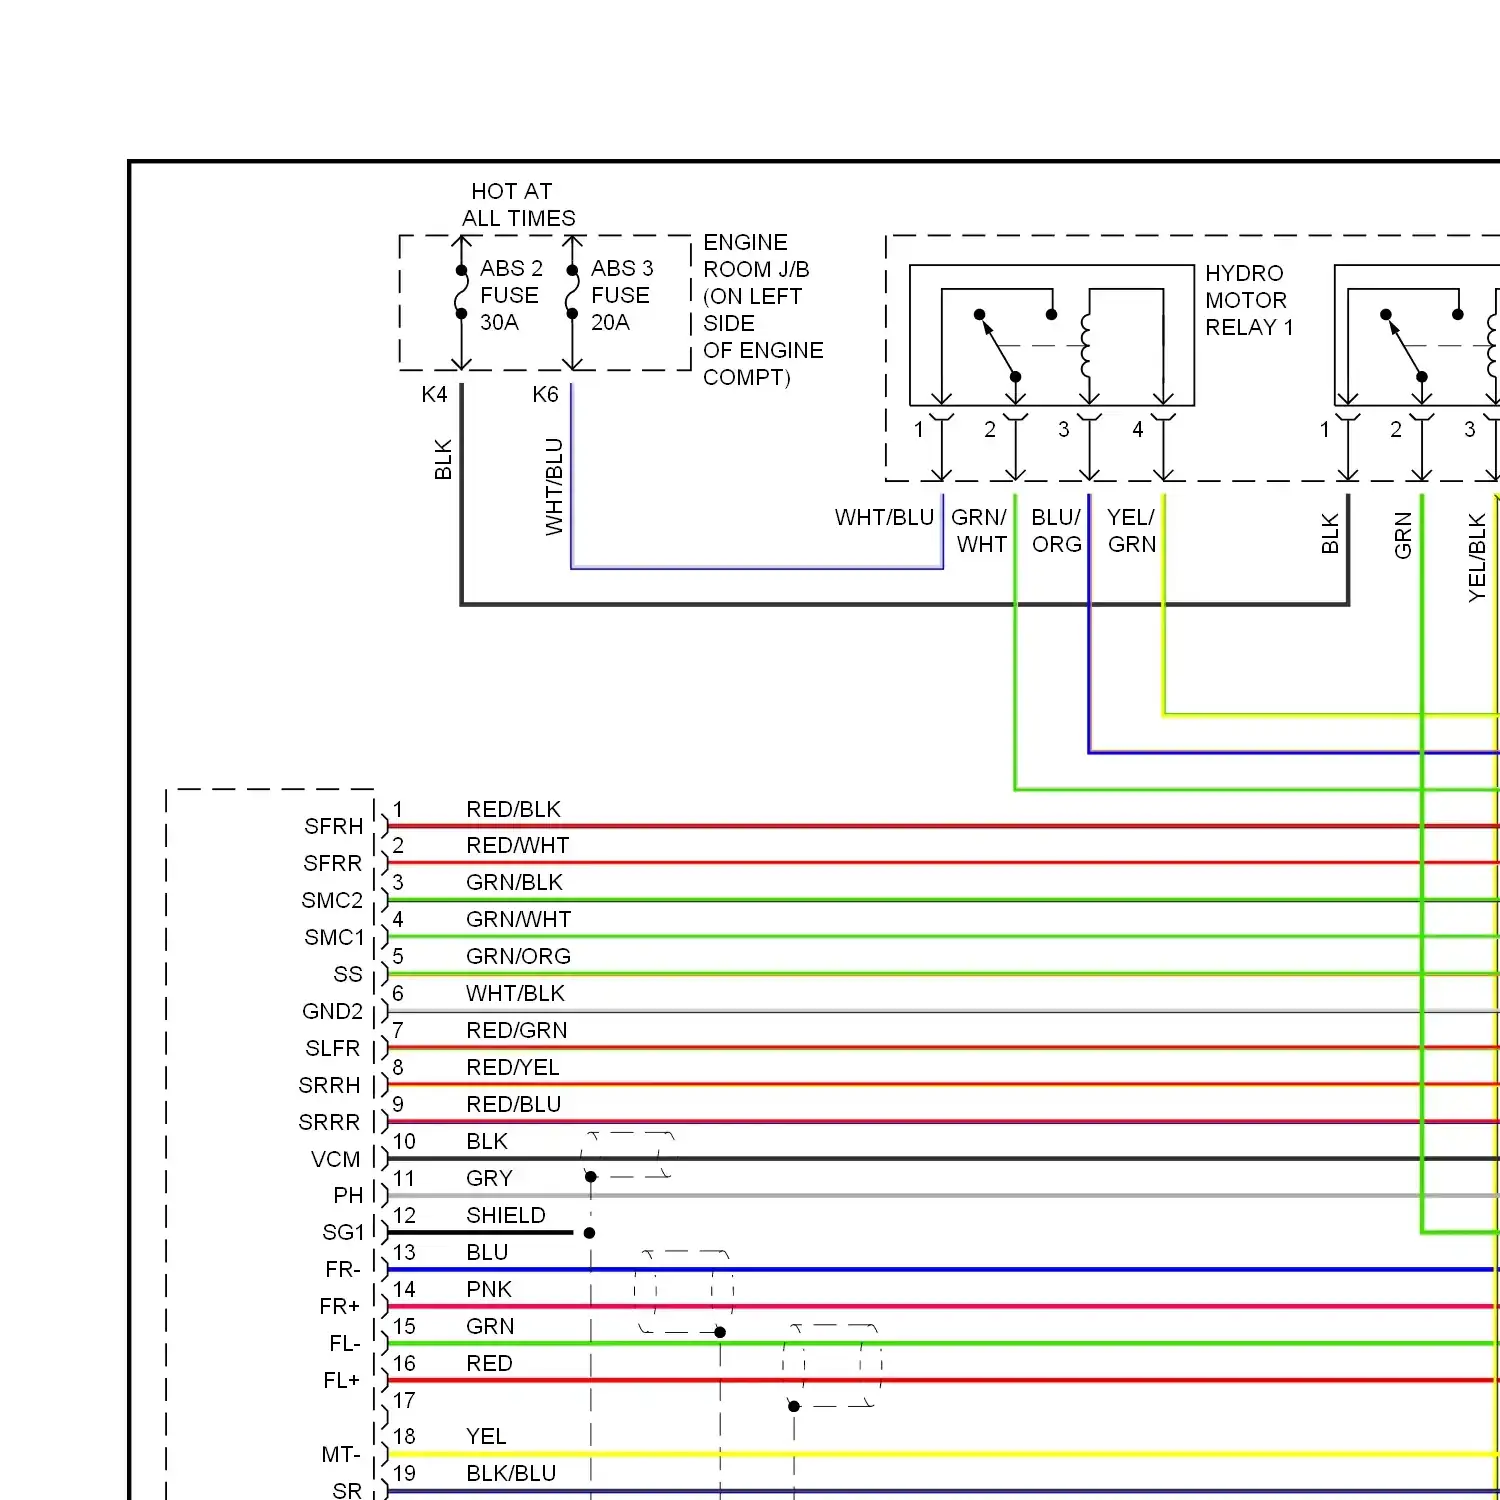Viewport: 1500px width, 1500px height.
Task: Click the BLU/ORG wire label
Action: tap(1057, 531)
